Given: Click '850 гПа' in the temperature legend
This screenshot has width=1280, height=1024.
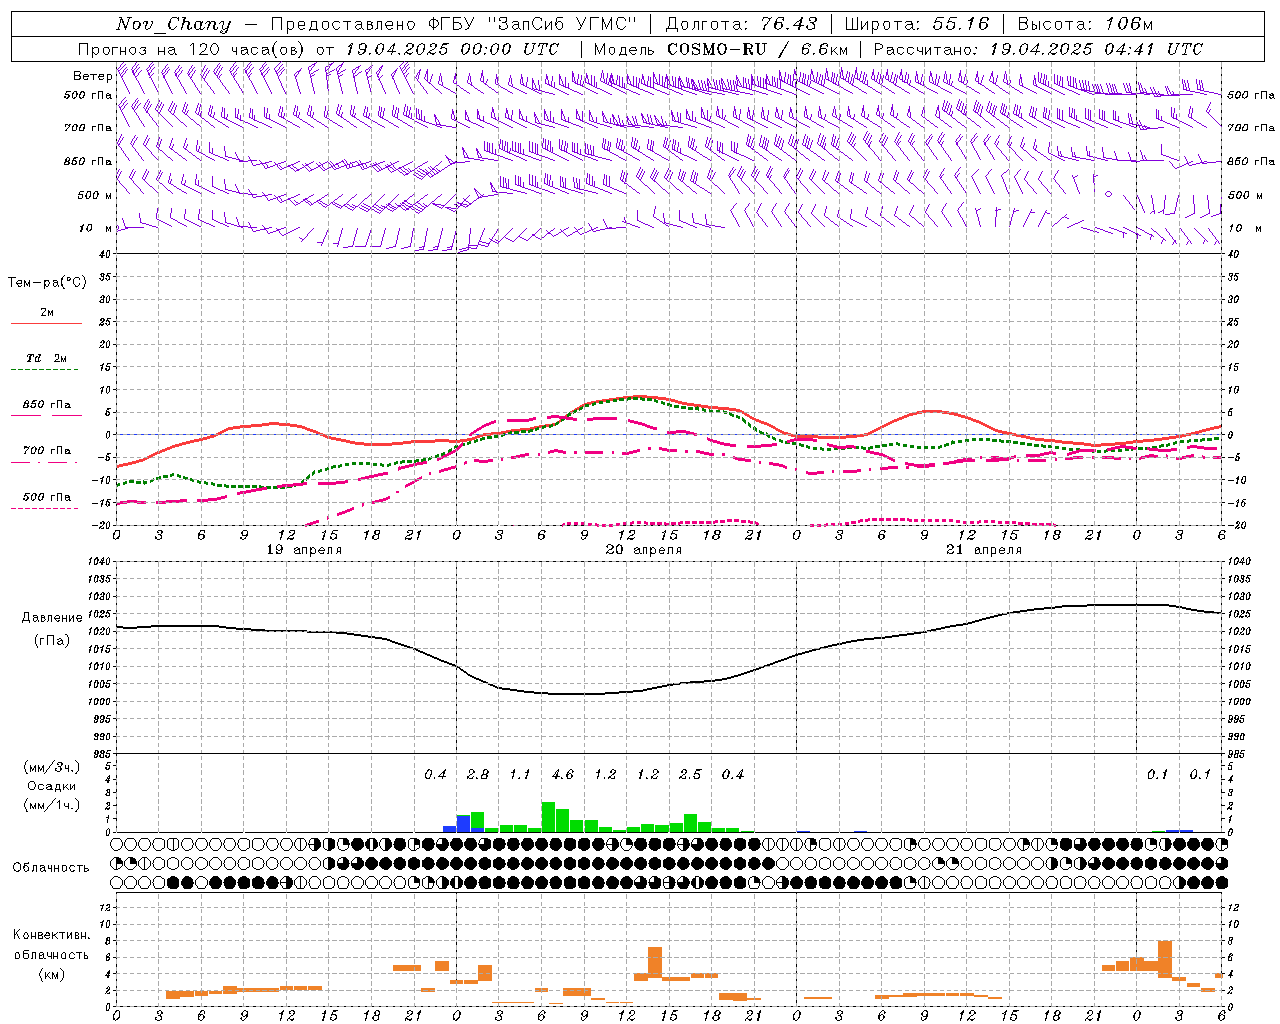Looking at the screenshot, I should (x=47, y=405).
